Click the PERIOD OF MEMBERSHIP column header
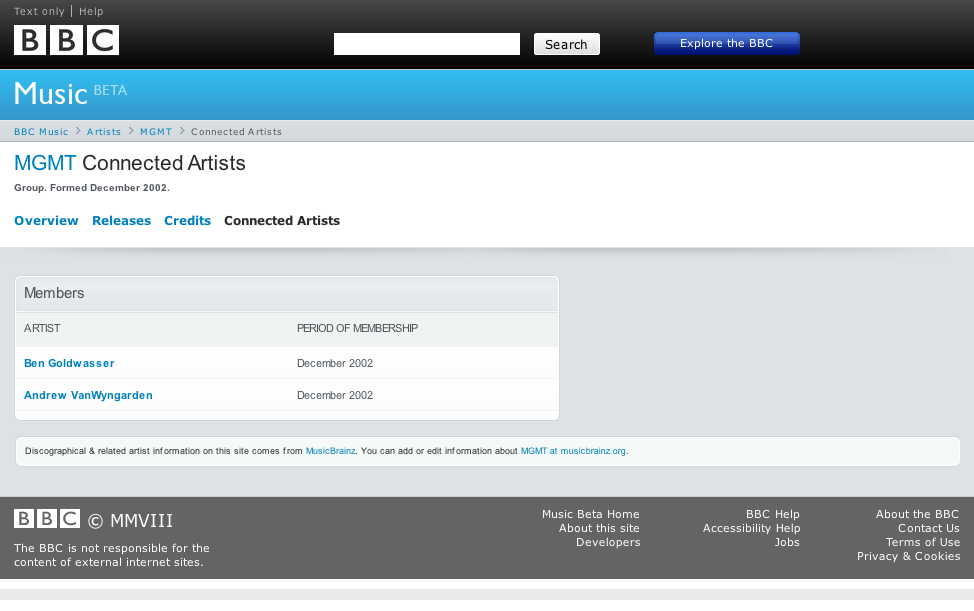This screenshot has width=974, height=611. tap(357, 328)
